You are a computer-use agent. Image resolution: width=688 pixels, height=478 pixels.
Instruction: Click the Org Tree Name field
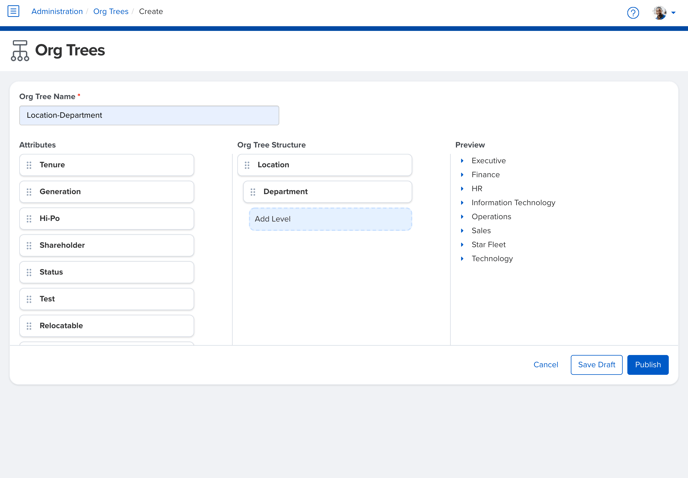point(149,115)
